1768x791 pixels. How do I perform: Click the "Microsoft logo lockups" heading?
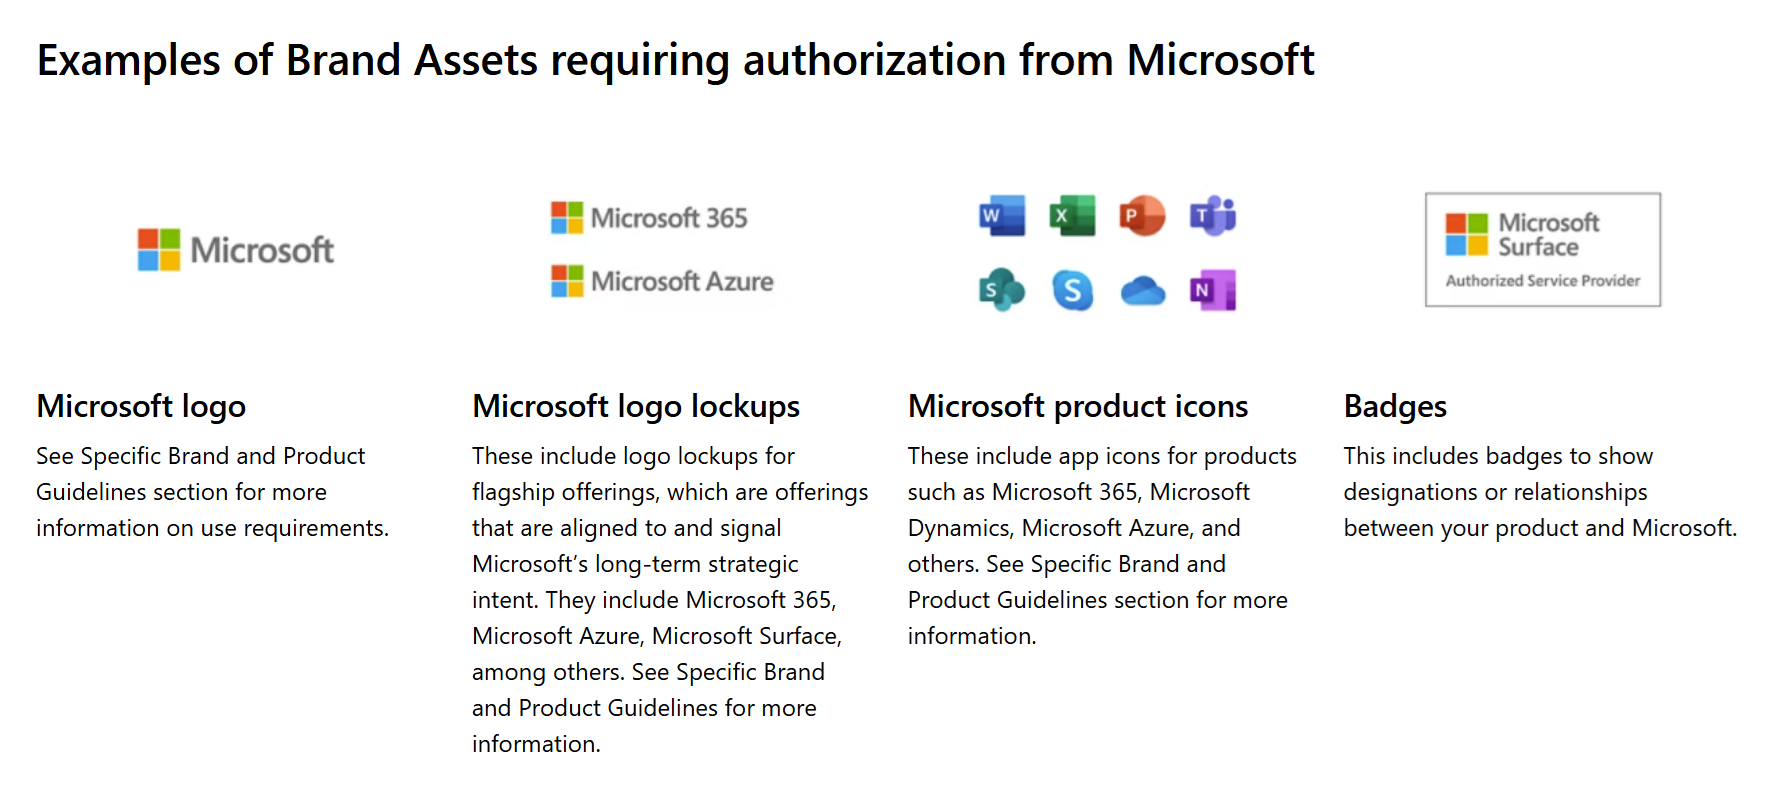[636, 406]
